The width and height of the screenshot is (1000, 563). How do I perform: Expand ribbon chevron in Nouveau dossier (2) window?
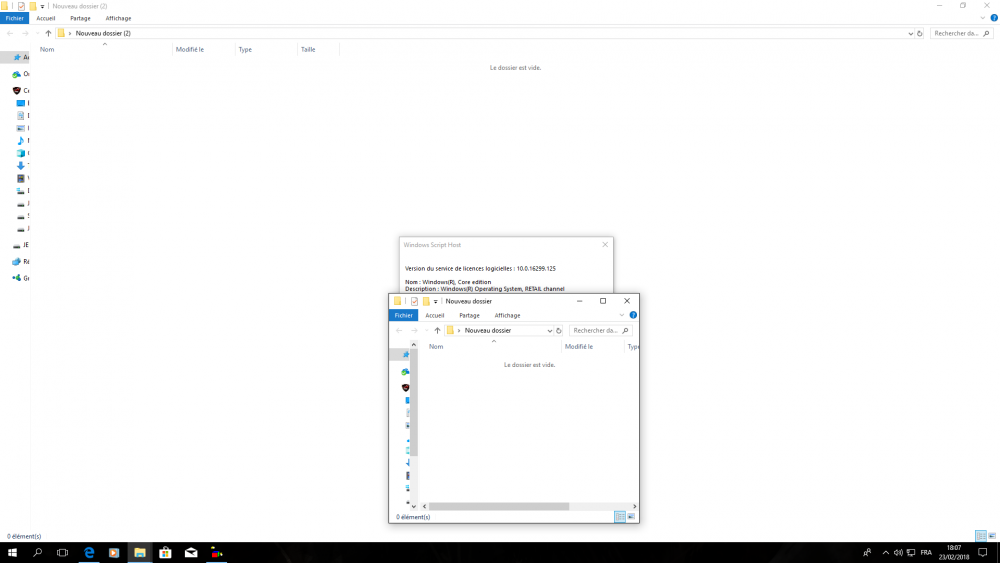[x=983, y=18]
